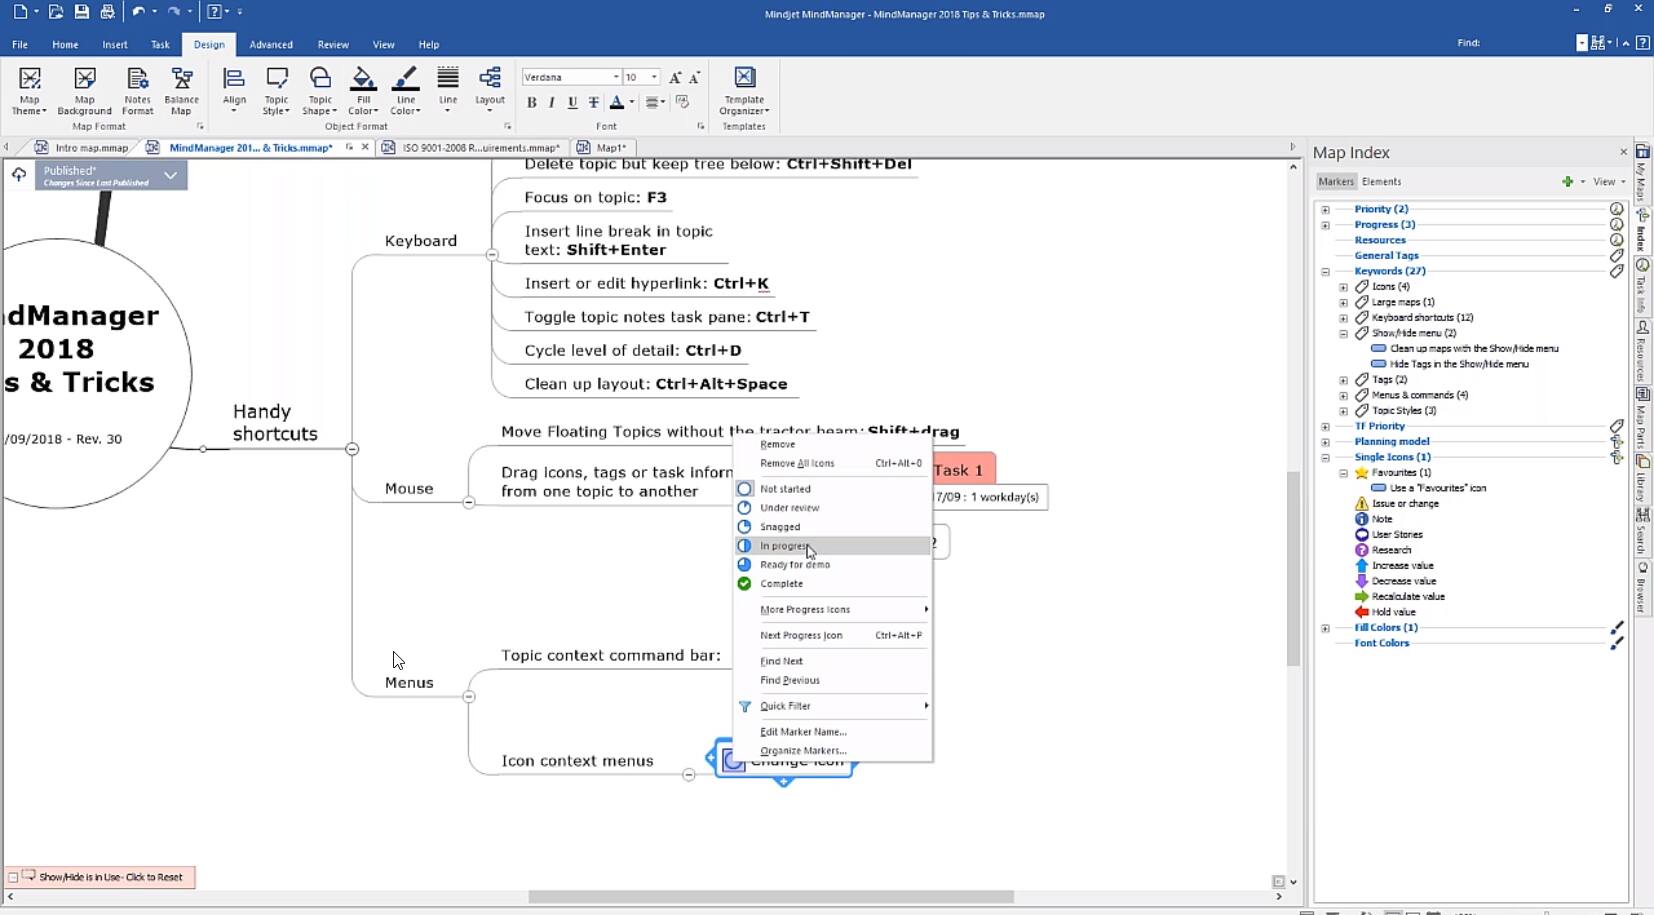Image resolution: width=1654 pixels, height=915 pixels.
Task: Open the Map Theme gallery
Action: coord(29,90)
